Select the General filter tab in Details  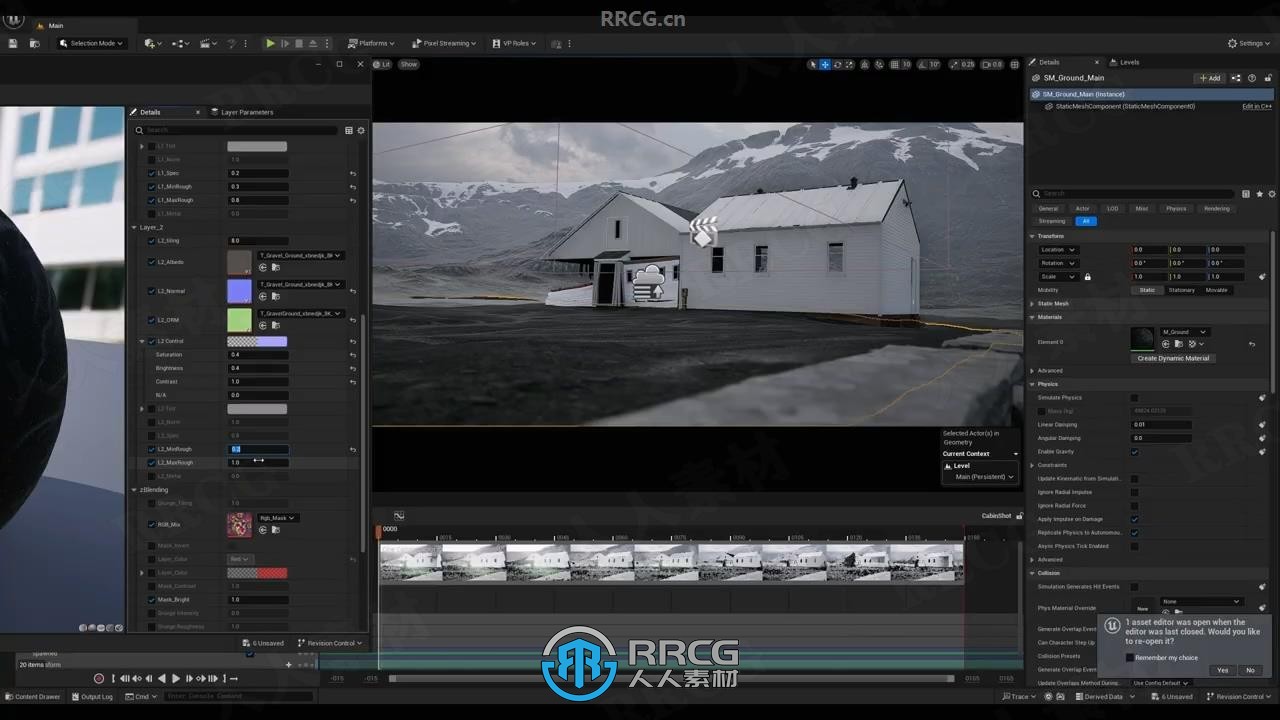[1048, 208]
